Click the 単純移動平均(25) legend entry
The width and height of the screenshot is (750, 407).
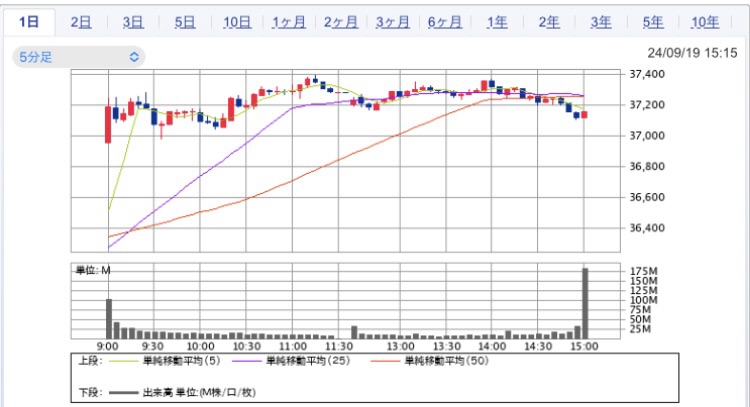(x=308, y=361)
